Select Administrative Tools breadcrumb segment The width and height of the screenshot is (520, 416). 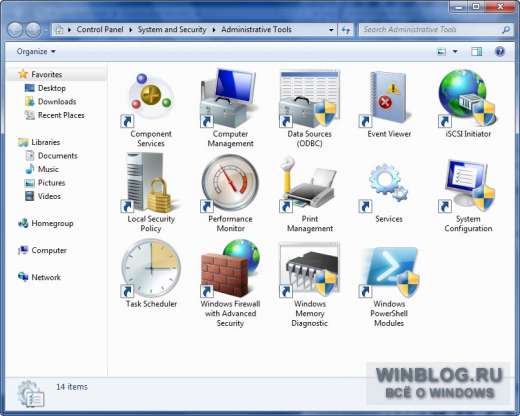click(x=256, y=30)
